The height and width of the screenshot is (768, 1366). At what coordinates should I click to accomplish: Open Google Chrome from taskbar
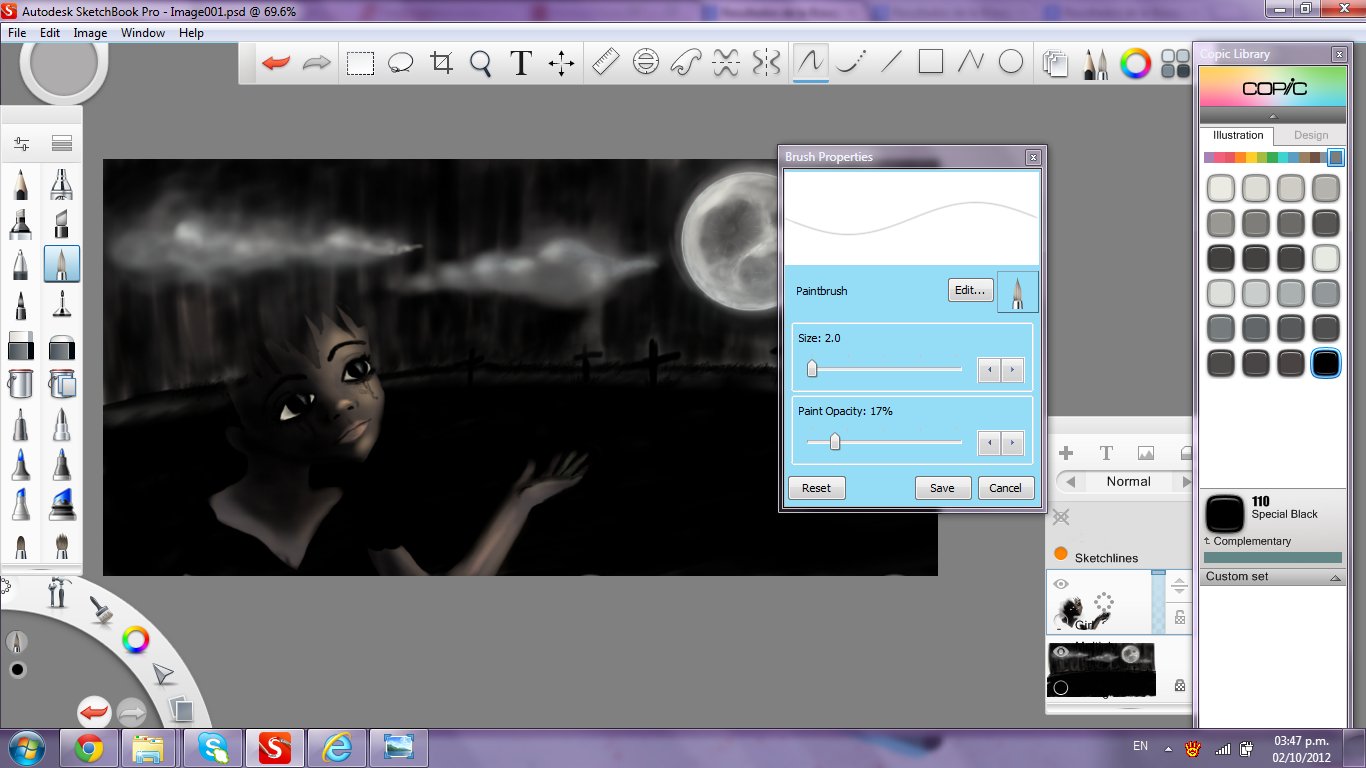[88, 748]
